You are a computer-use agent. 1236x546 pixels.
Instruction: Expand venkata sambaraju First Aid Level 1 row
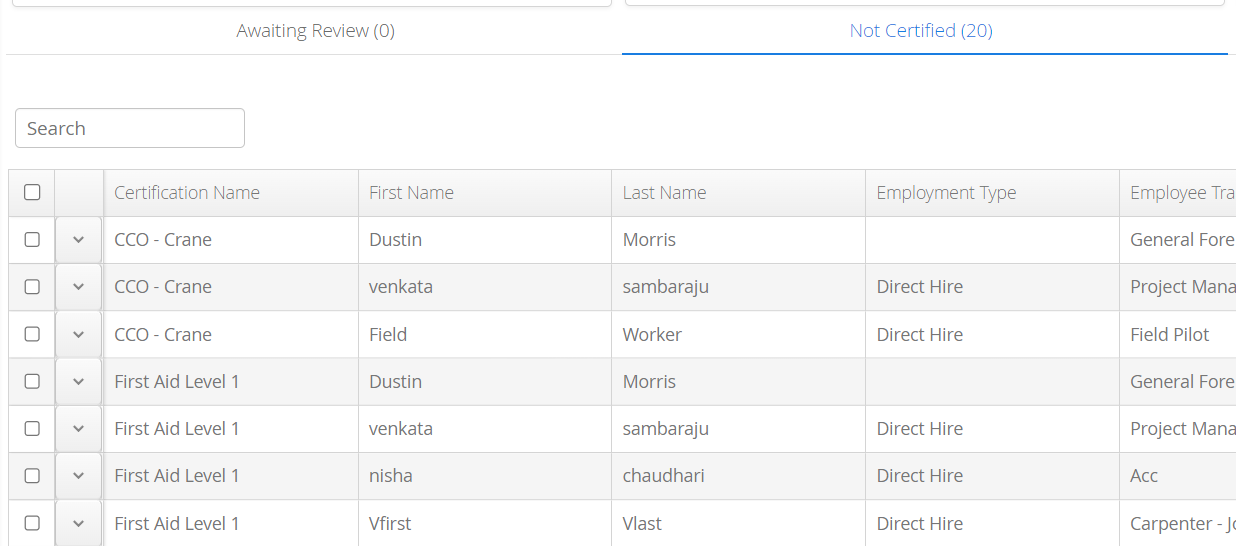[x=79, y=428]
